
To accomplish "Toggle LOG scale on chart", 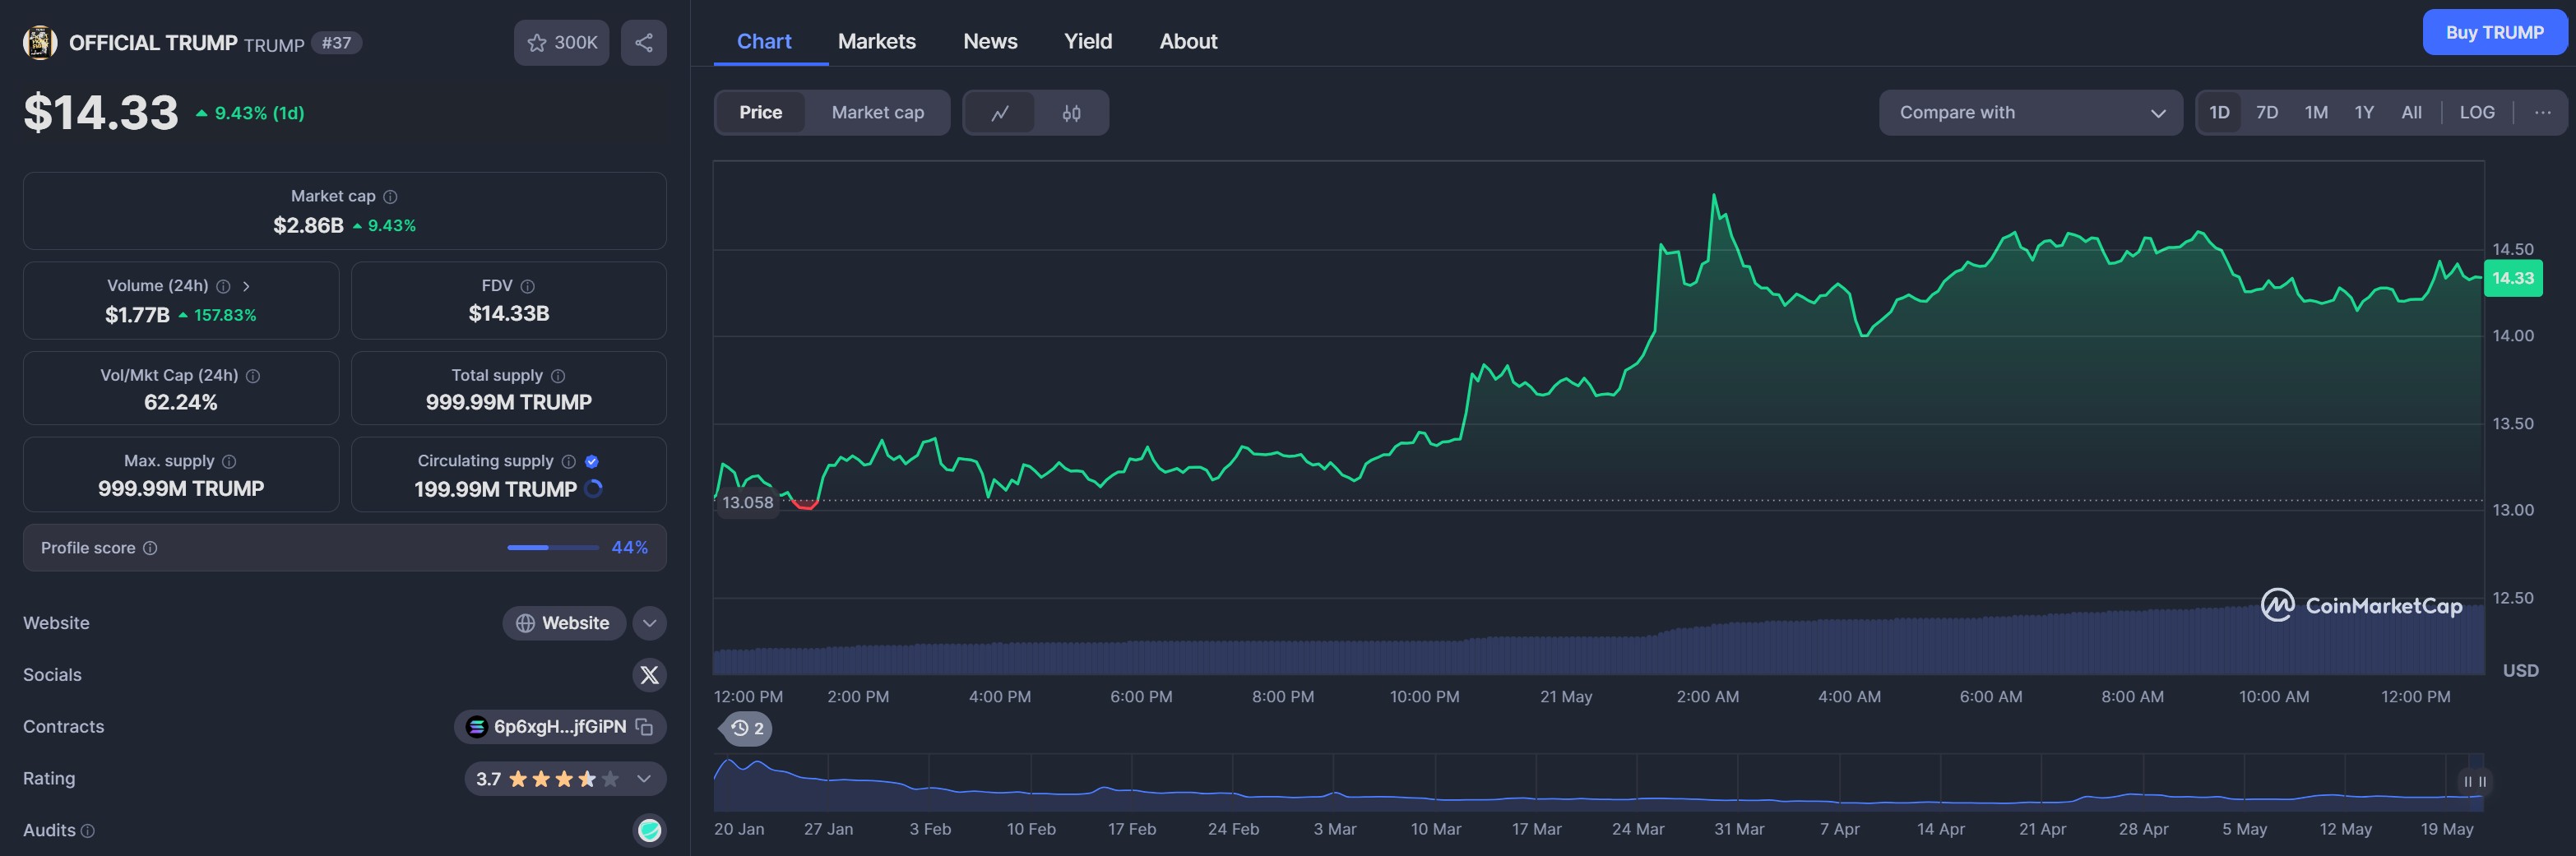I will [x=2477, y=113].
